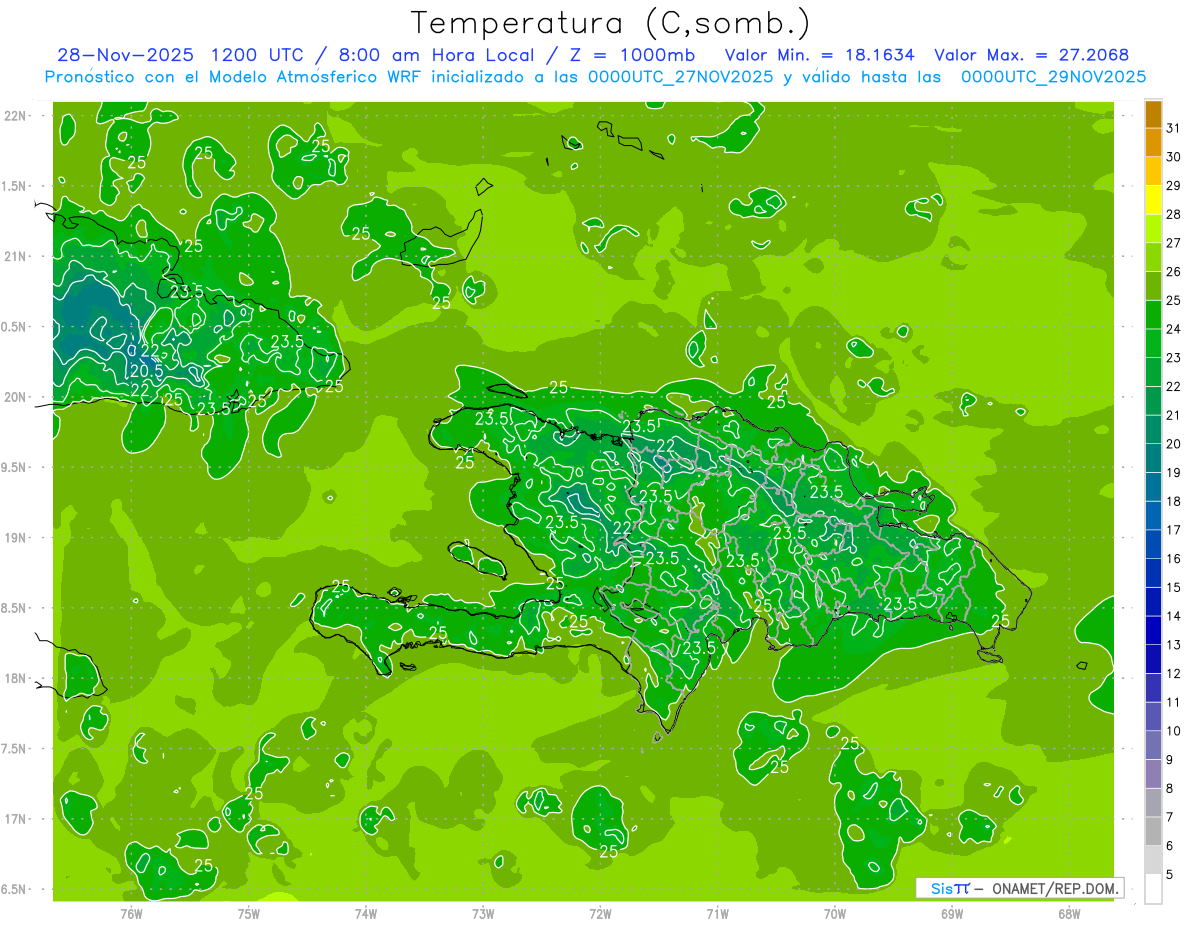Click the legend tick label "9"
Viewport: 1200px width, 927px height.
[x=1169, y=760]
